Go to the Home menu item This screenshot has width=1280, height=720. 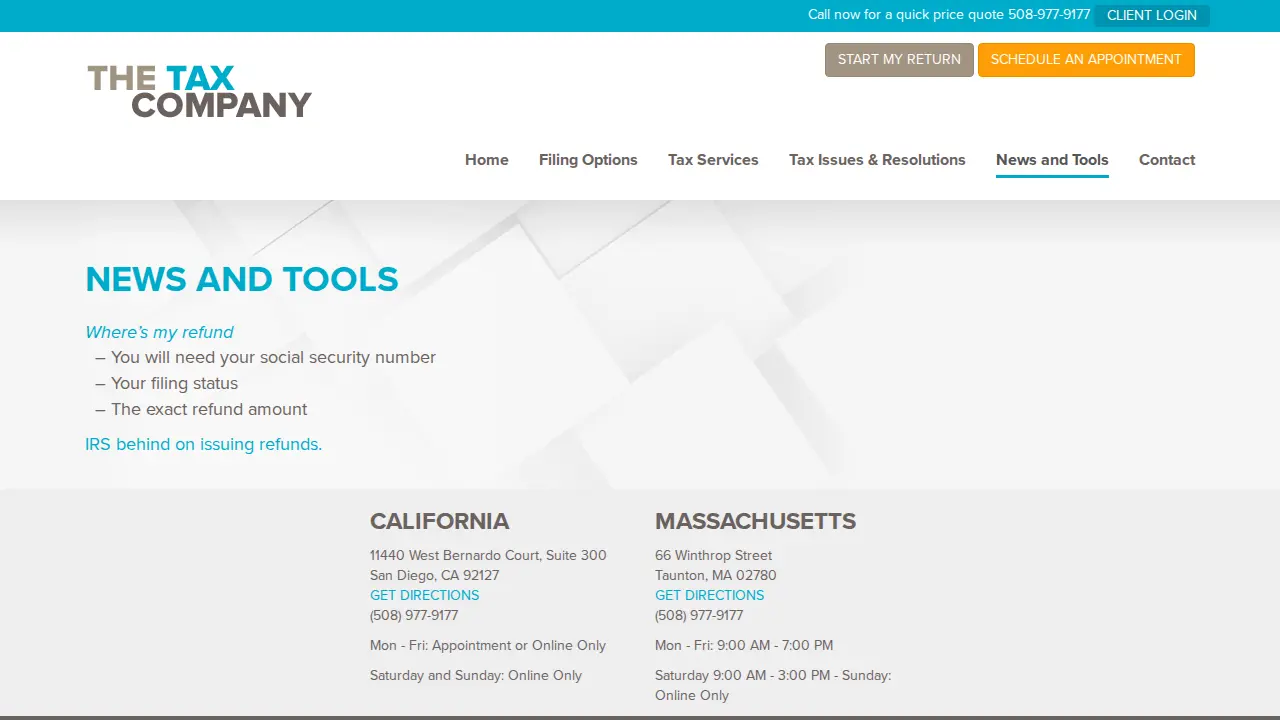487,160
